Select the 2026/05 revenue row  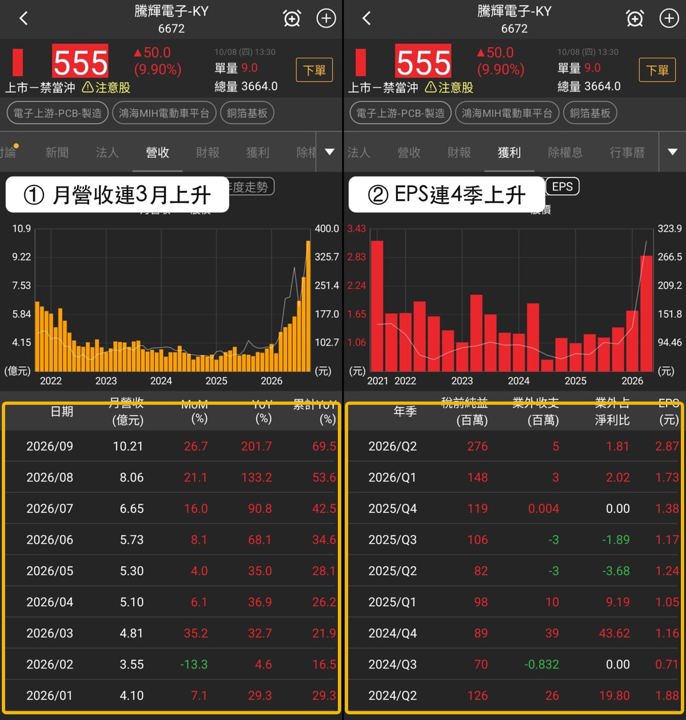[171, 571]
